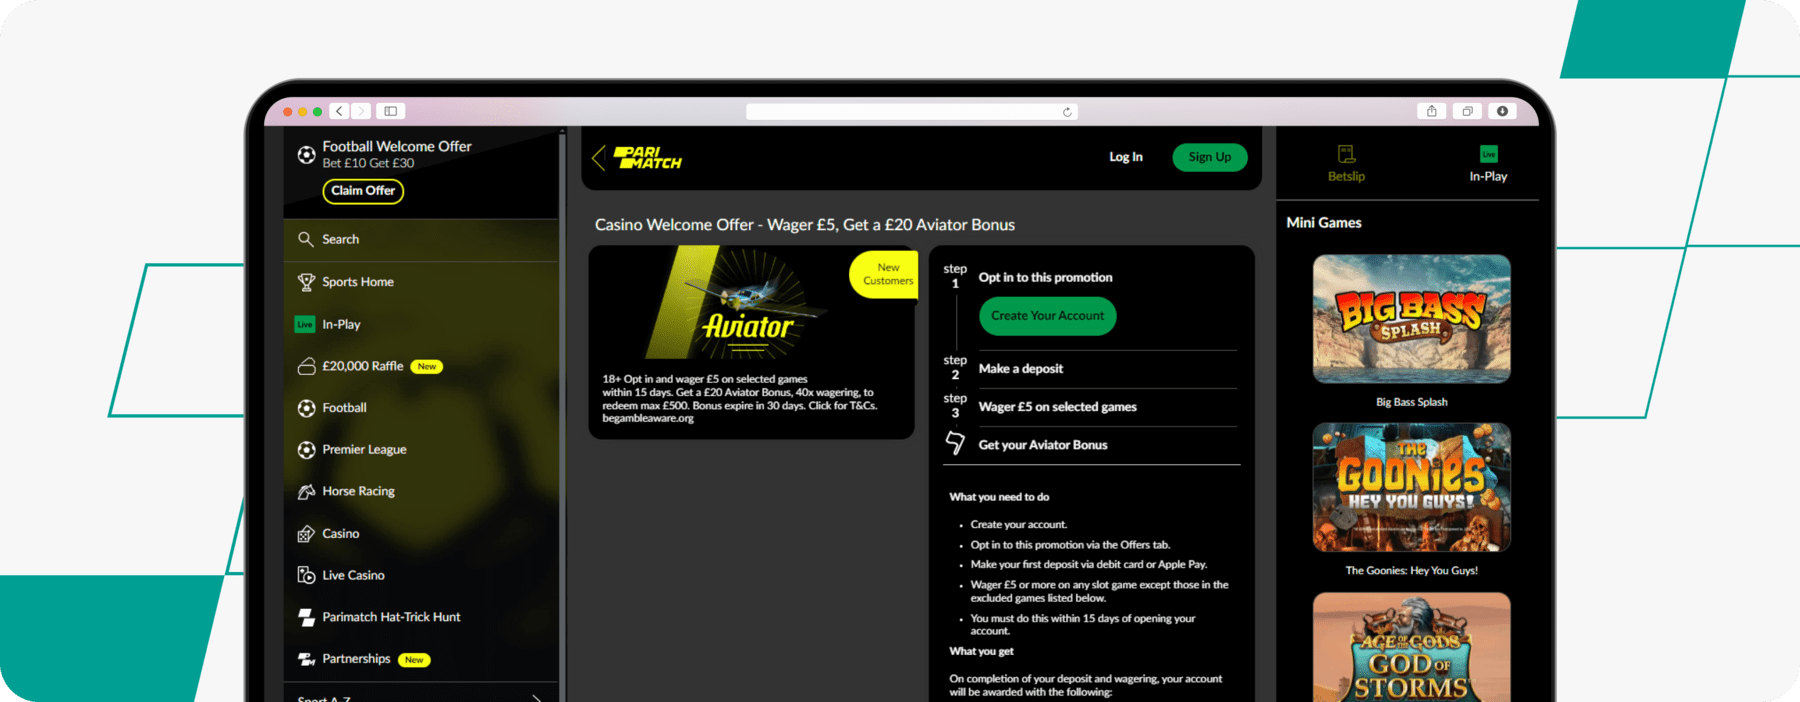The image size is (1800, 702).
Task: Click the Horse Racing horse icon
Action: (x=306, y=491)
